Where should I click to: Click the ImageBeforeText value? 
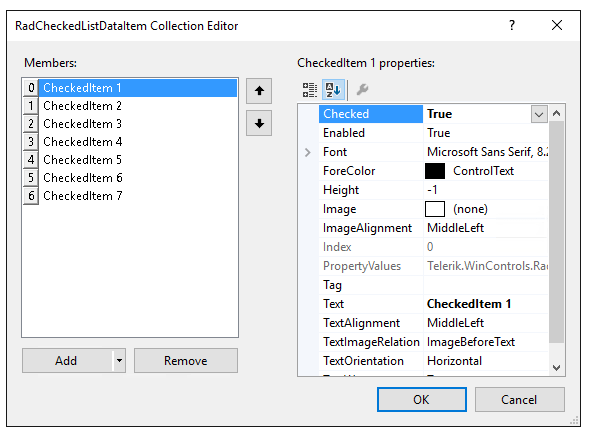coord(471,342)
